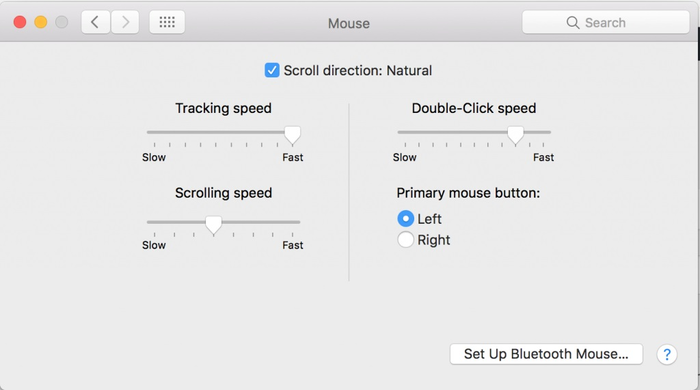
Task: Click the Scrolling speed slider thumb
Action: click(x=213, y=225)
